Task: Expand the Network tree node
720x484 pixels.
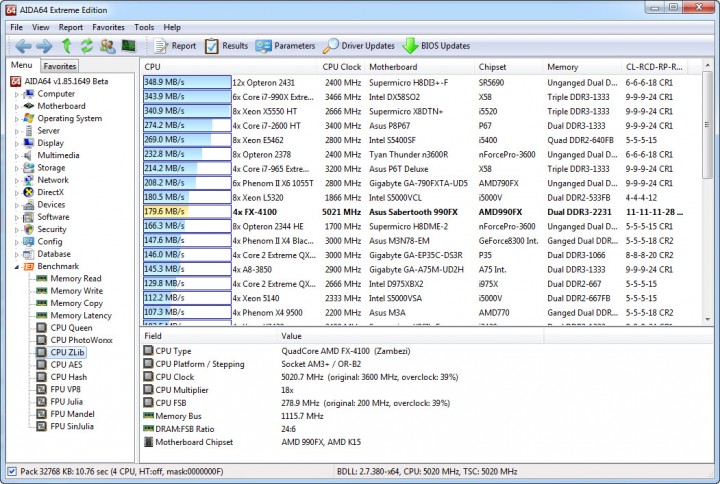Action: [x=17, y=180]
